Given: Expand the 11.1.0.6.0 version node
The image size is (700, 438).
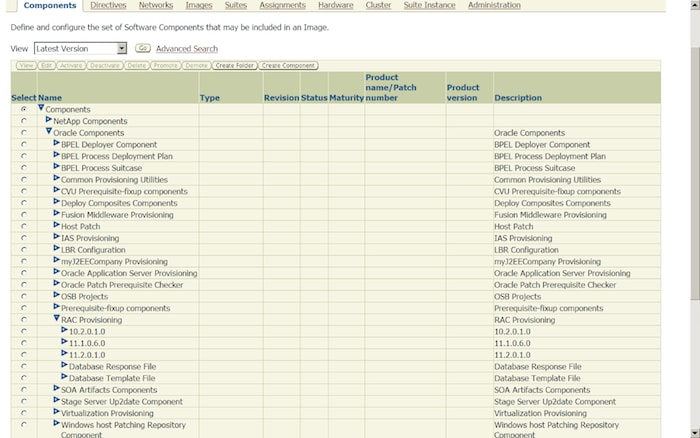Looking at the screenshot, I should 64,341.
